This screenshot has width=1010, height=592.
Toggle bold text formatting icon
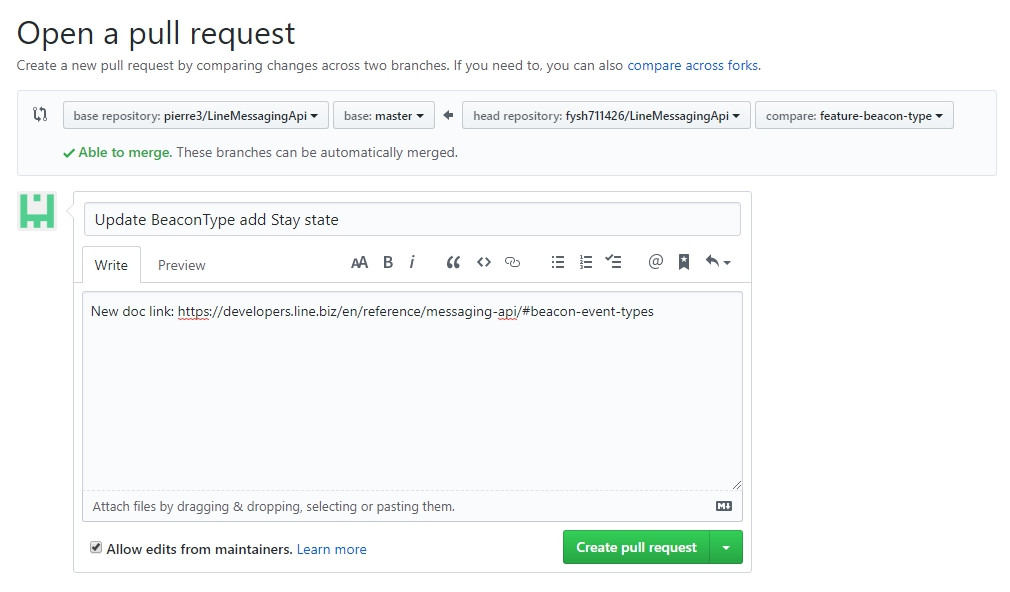(x=388, y=263)
